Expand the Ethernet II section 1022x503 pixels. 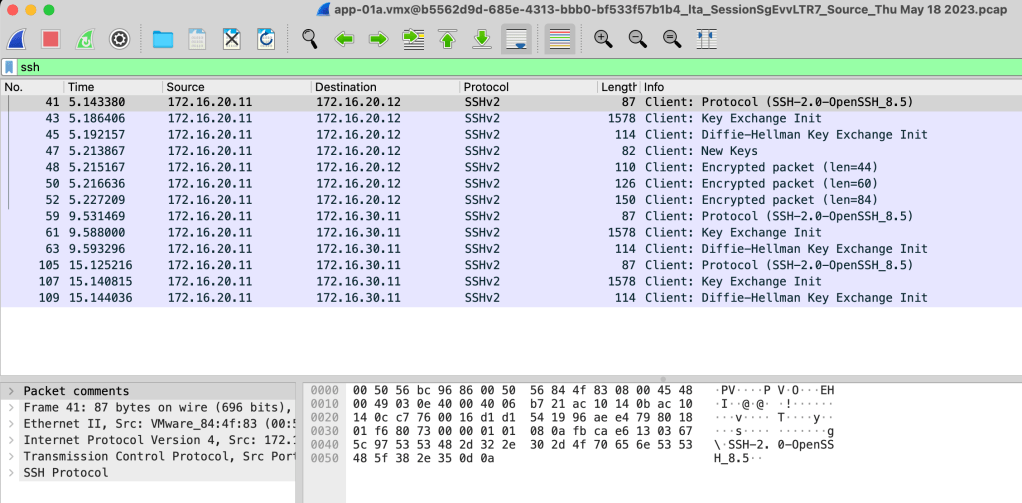click(x=10, y=423)
